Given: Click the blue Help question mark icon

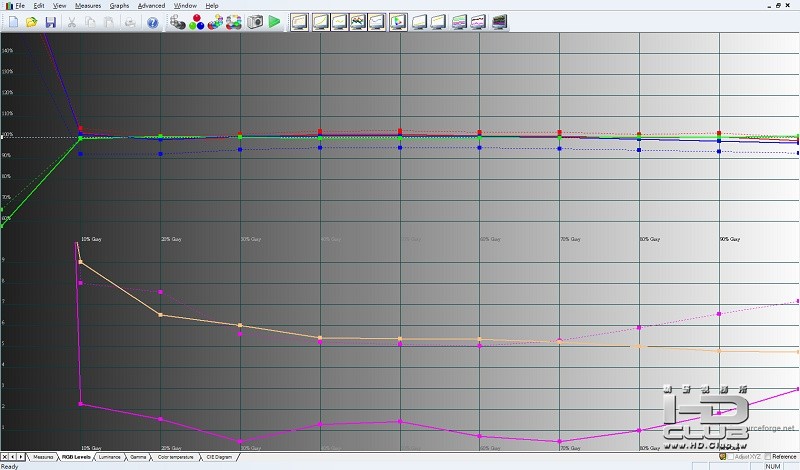Looking at the screenshot, I should tap(153, 22).
